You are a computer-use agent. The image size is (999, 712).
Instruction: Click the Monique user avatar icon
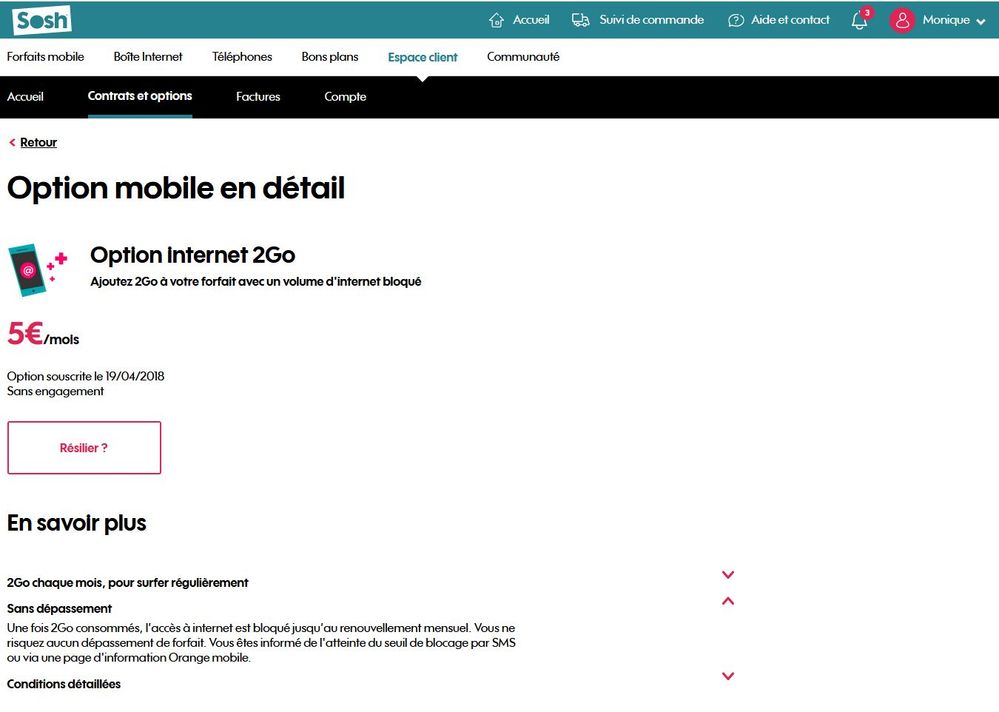(902, 20)
